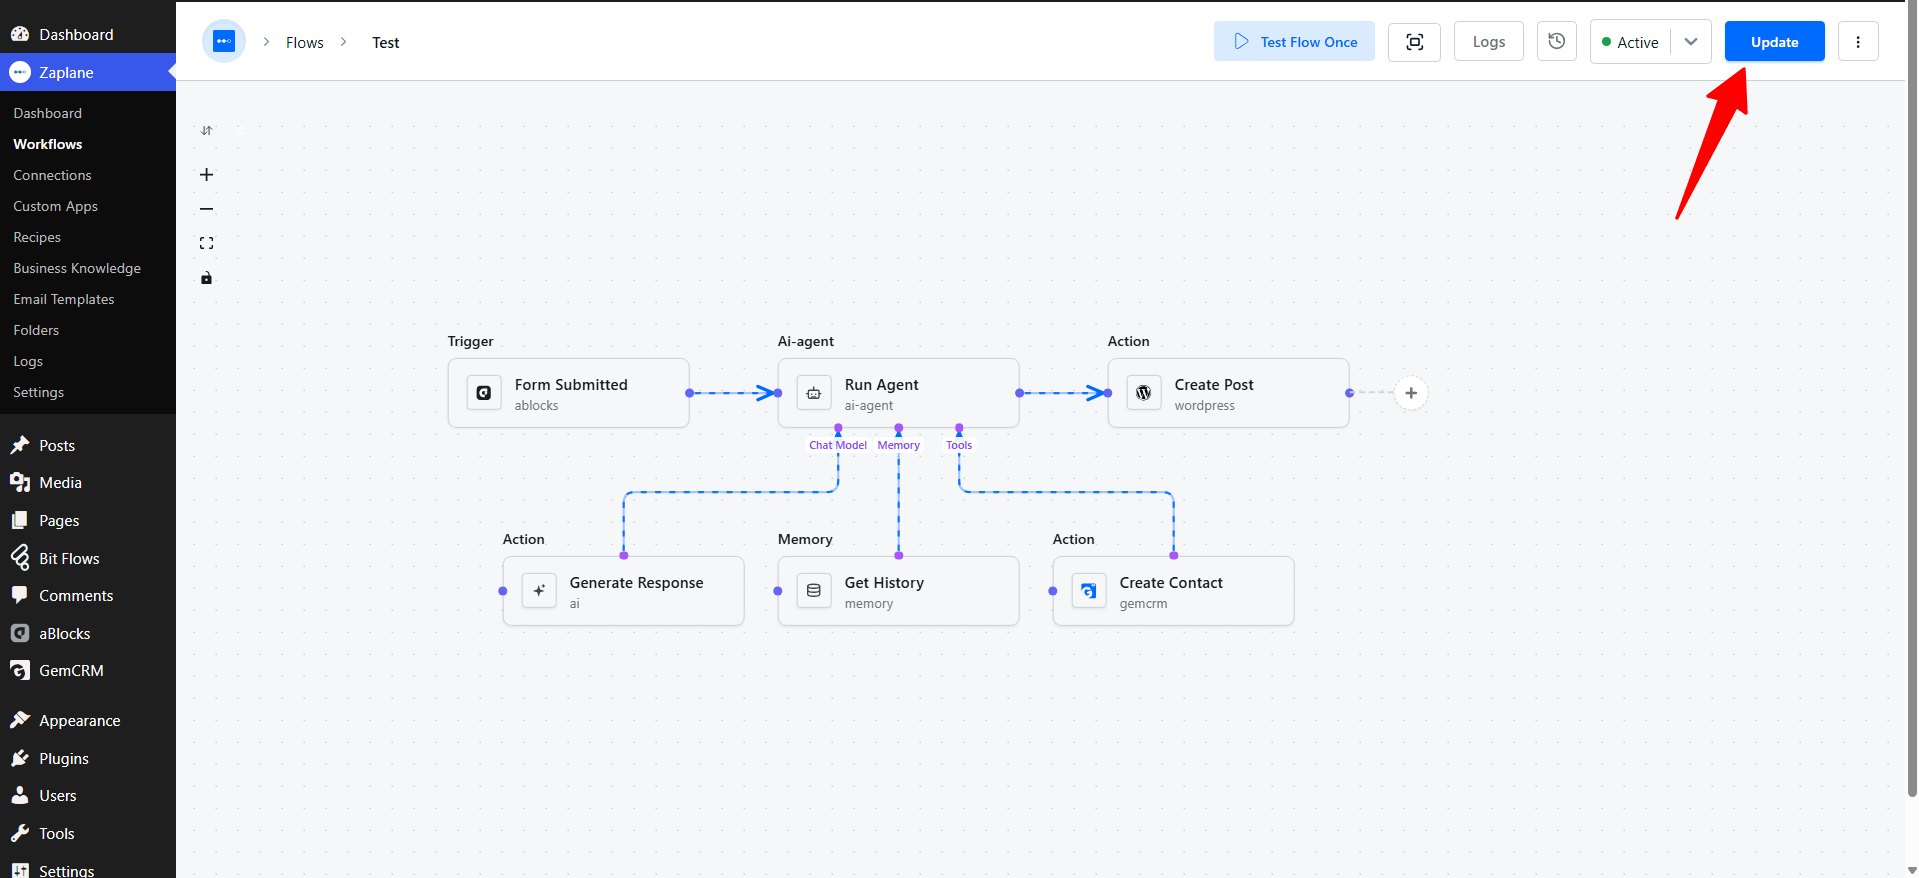Screen dimensions: 1919x878
Task: Click the page vertical scrollbar
Action: click(1912, 400)
